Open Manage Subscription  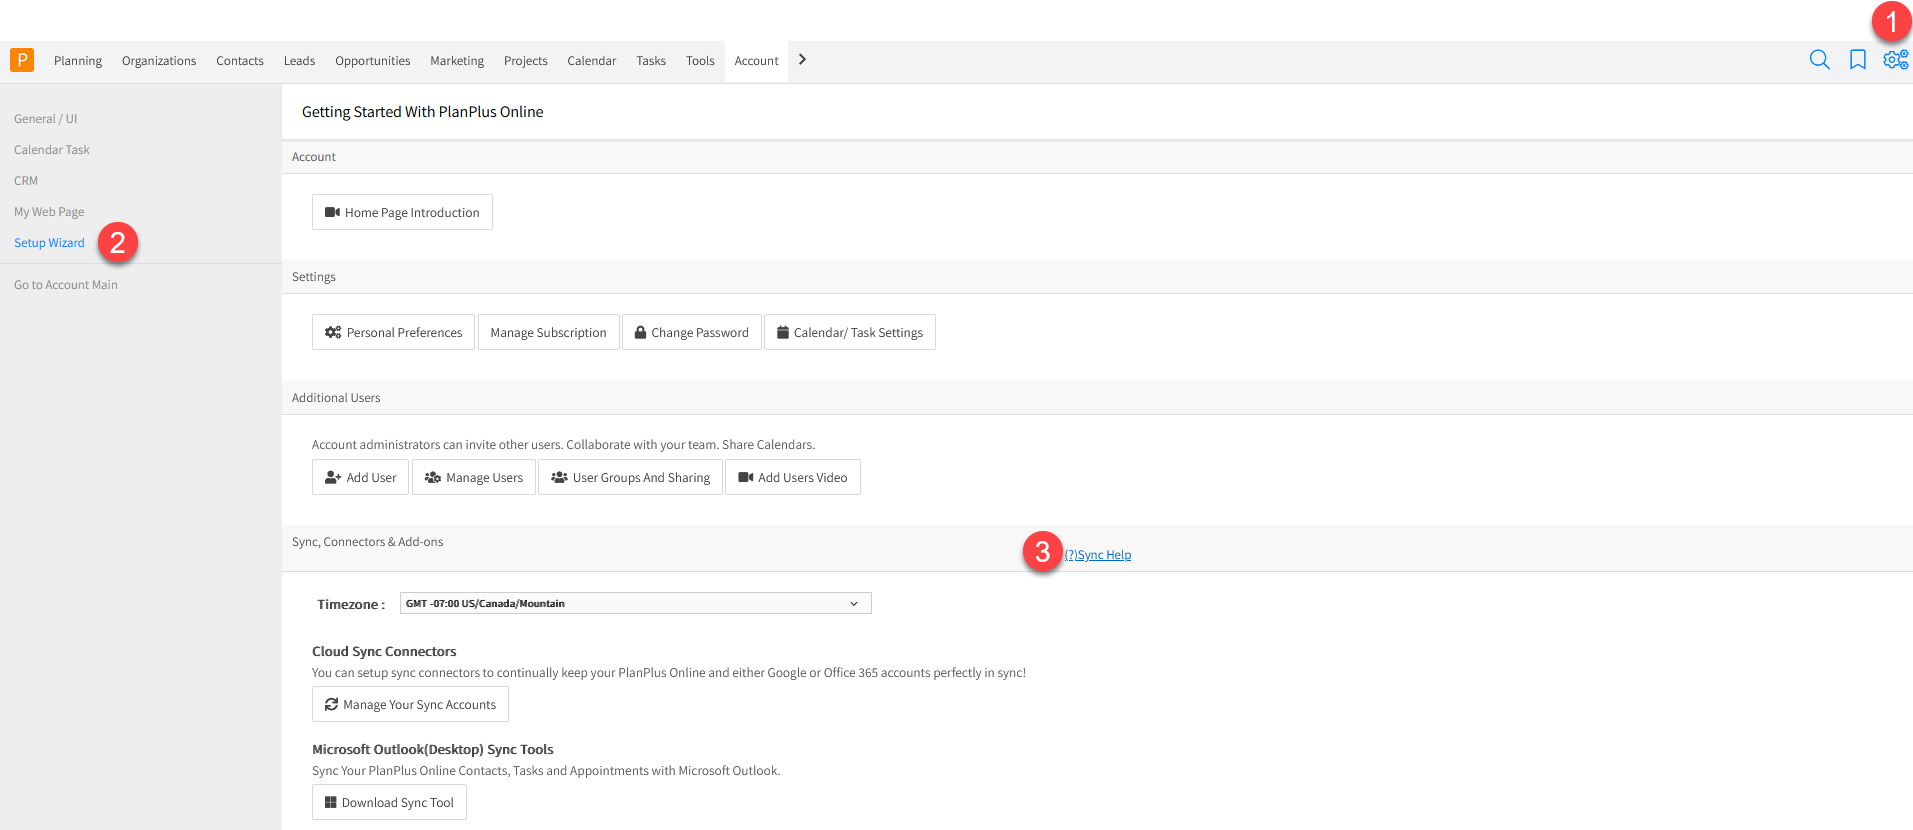[x=548, y=332]
